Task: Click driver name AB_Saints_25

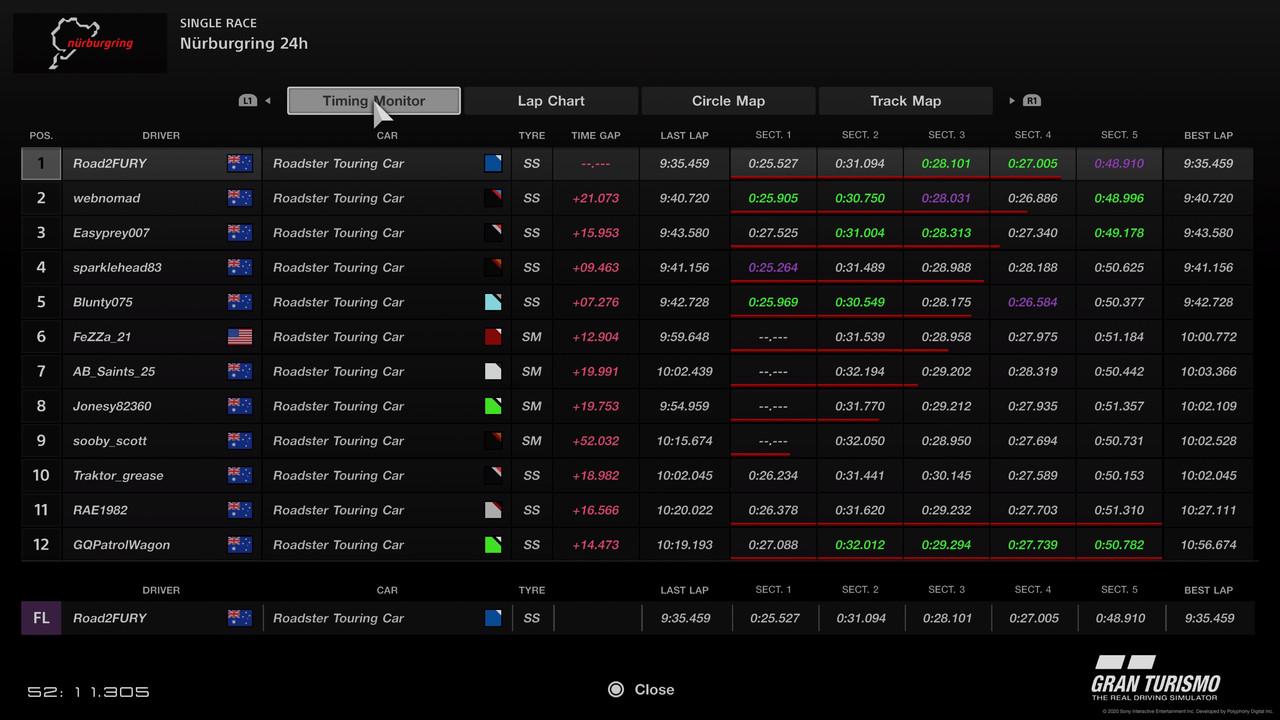Action: 114,371
